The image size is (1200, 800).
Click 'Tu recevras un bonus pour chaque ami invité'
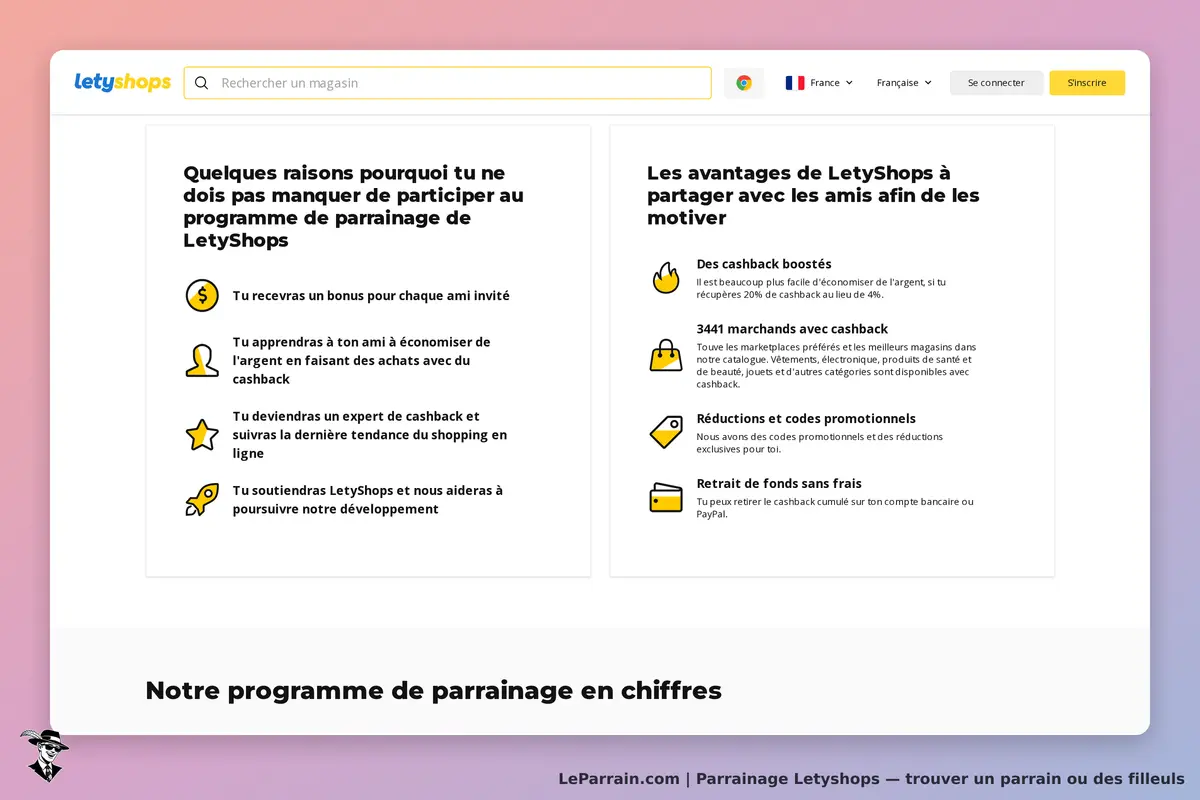click(x=371, y=296)
